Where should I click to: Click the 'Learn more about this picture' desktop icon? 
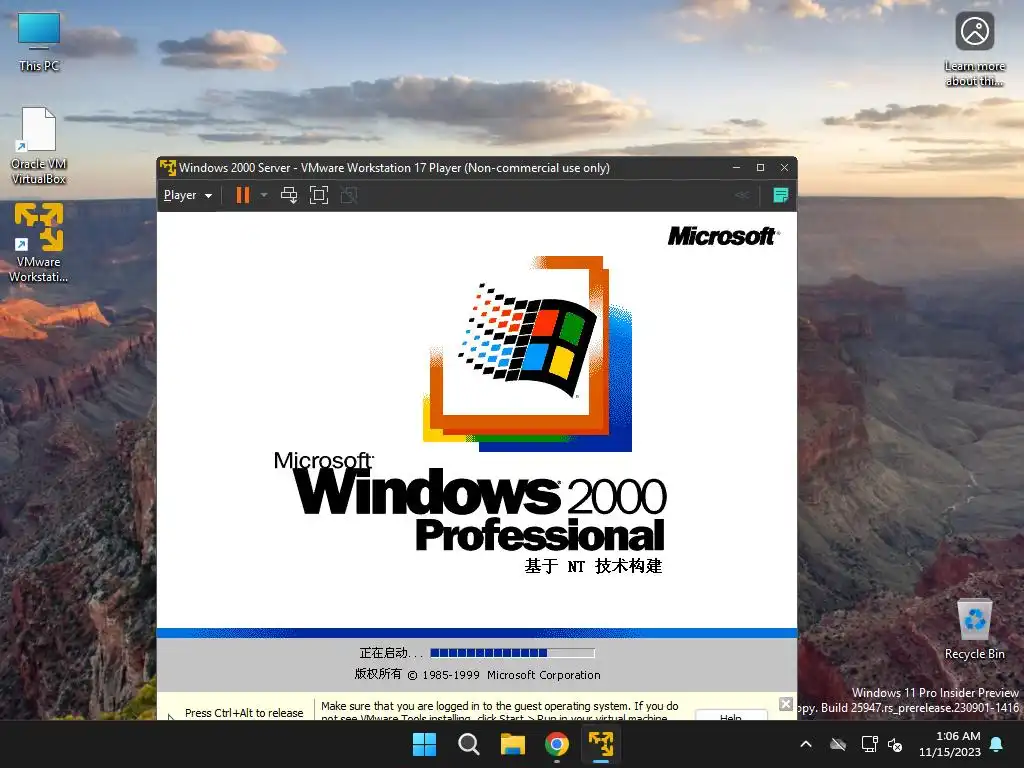[974, 50]
